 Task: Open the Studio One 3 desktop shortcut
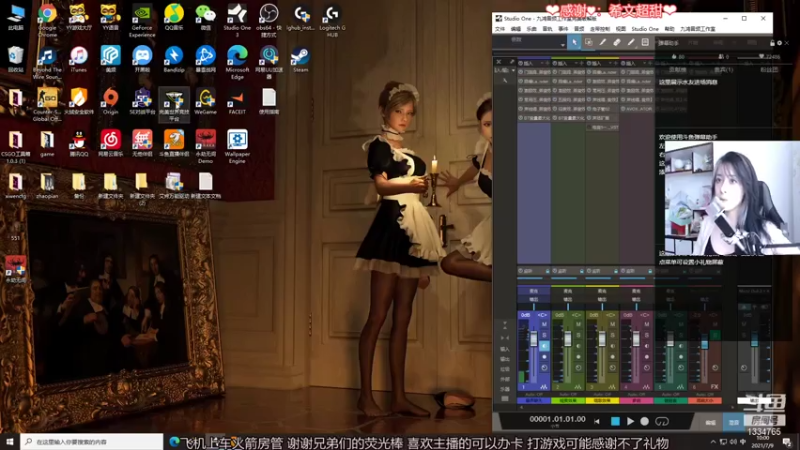point(237,20)
